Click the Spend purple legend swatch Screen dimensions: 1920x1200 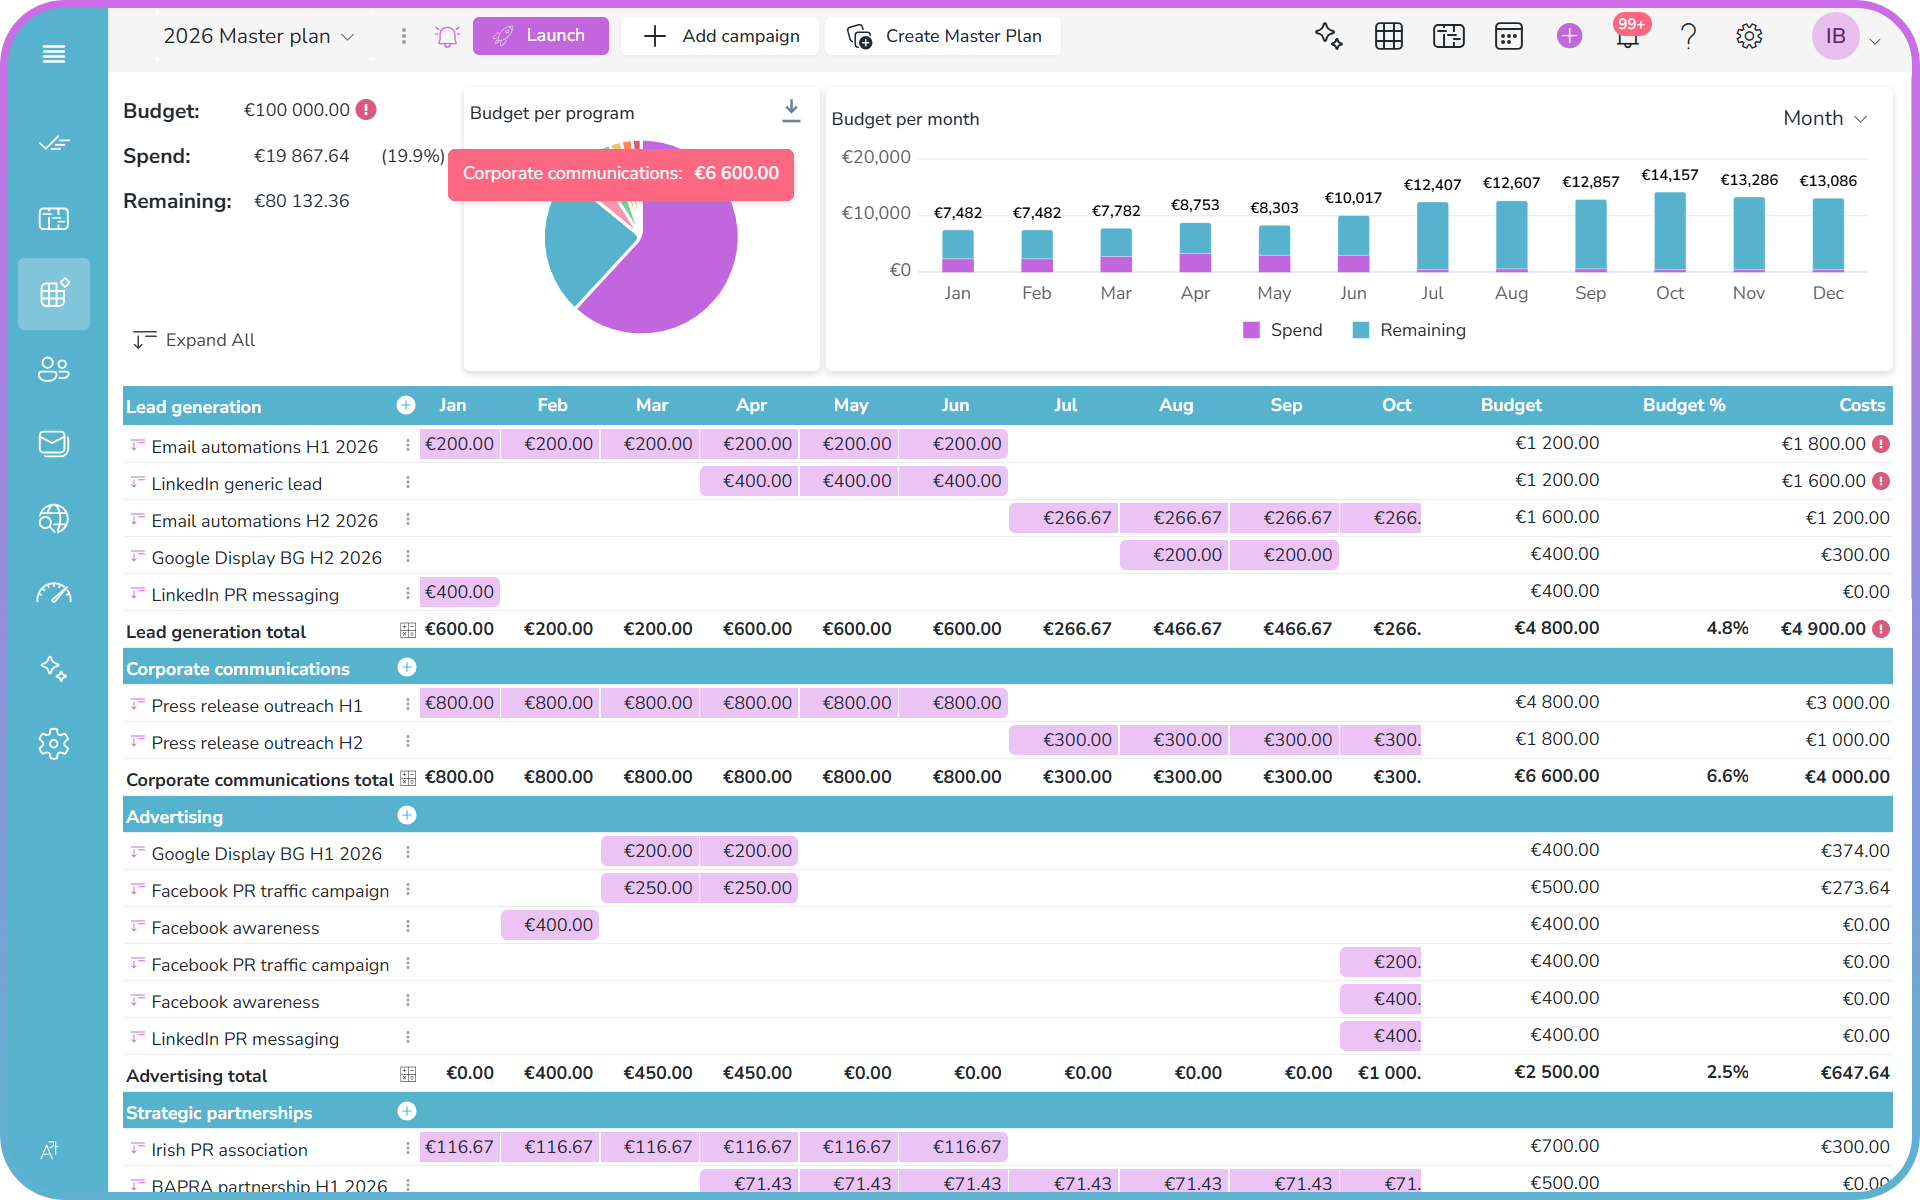1251,330
